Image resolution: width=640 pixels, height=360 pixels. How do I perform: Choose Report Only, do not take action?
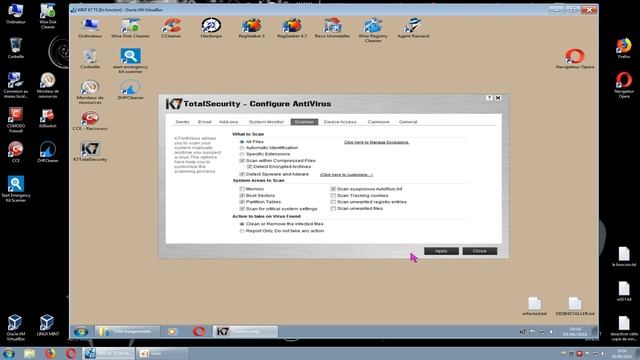(242, 231)
